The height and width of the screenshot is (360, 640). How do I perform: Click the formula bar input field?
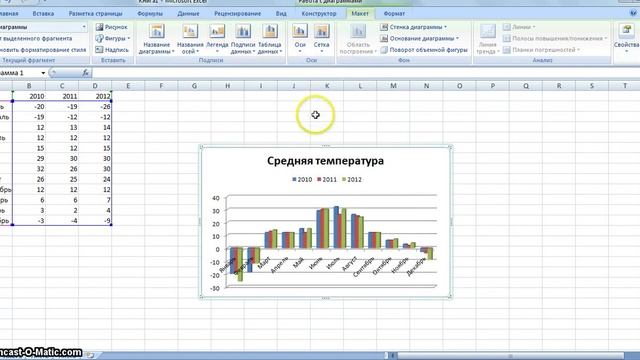(x=365, y=73)
